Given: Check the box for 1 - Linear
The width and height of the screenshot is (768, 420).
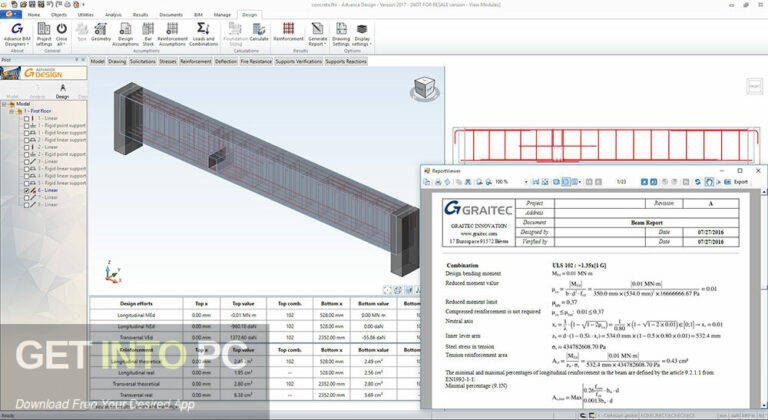Looking at the screenshot, I should point(27,119).
